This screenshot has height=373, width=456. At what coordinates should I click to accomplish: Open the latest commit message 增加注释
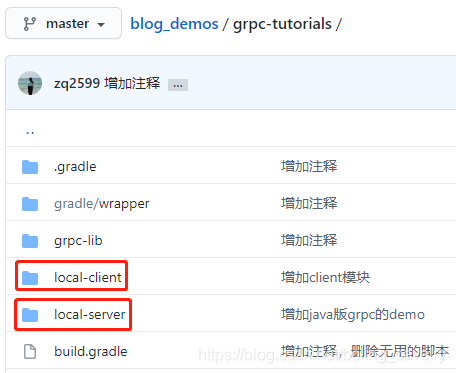click(x=132, y=83)
